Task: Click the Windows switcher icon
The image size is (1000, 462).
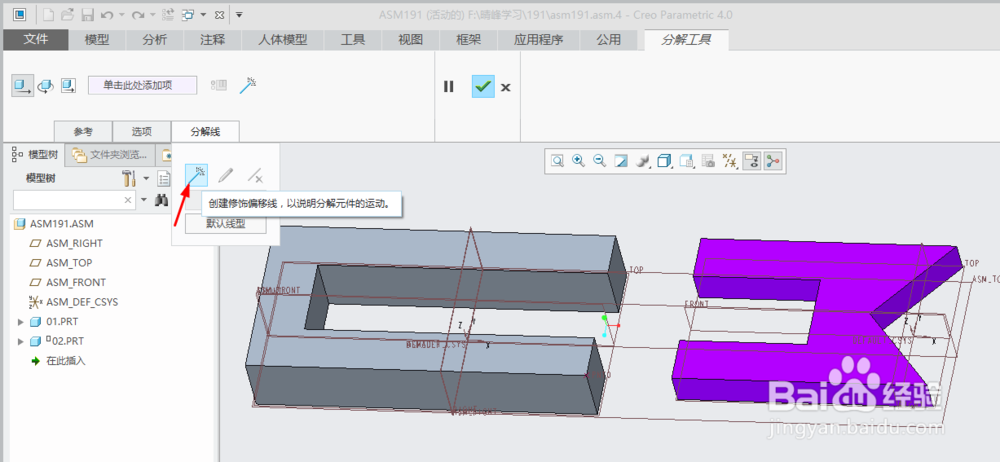Action: point(189,14)
